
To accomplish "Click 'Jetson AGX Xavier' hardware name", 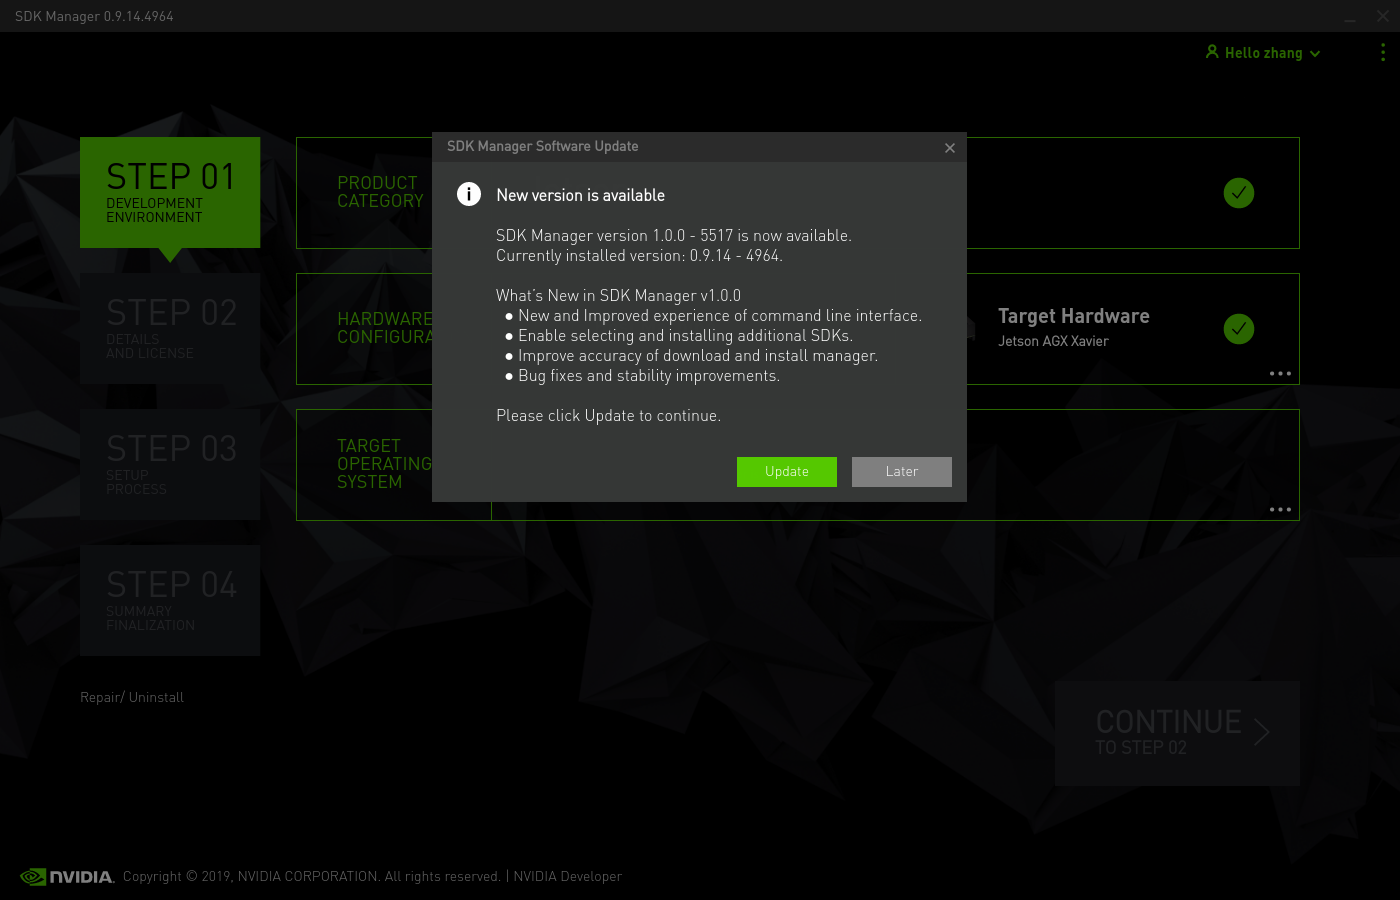I will tap(1053, 341).
